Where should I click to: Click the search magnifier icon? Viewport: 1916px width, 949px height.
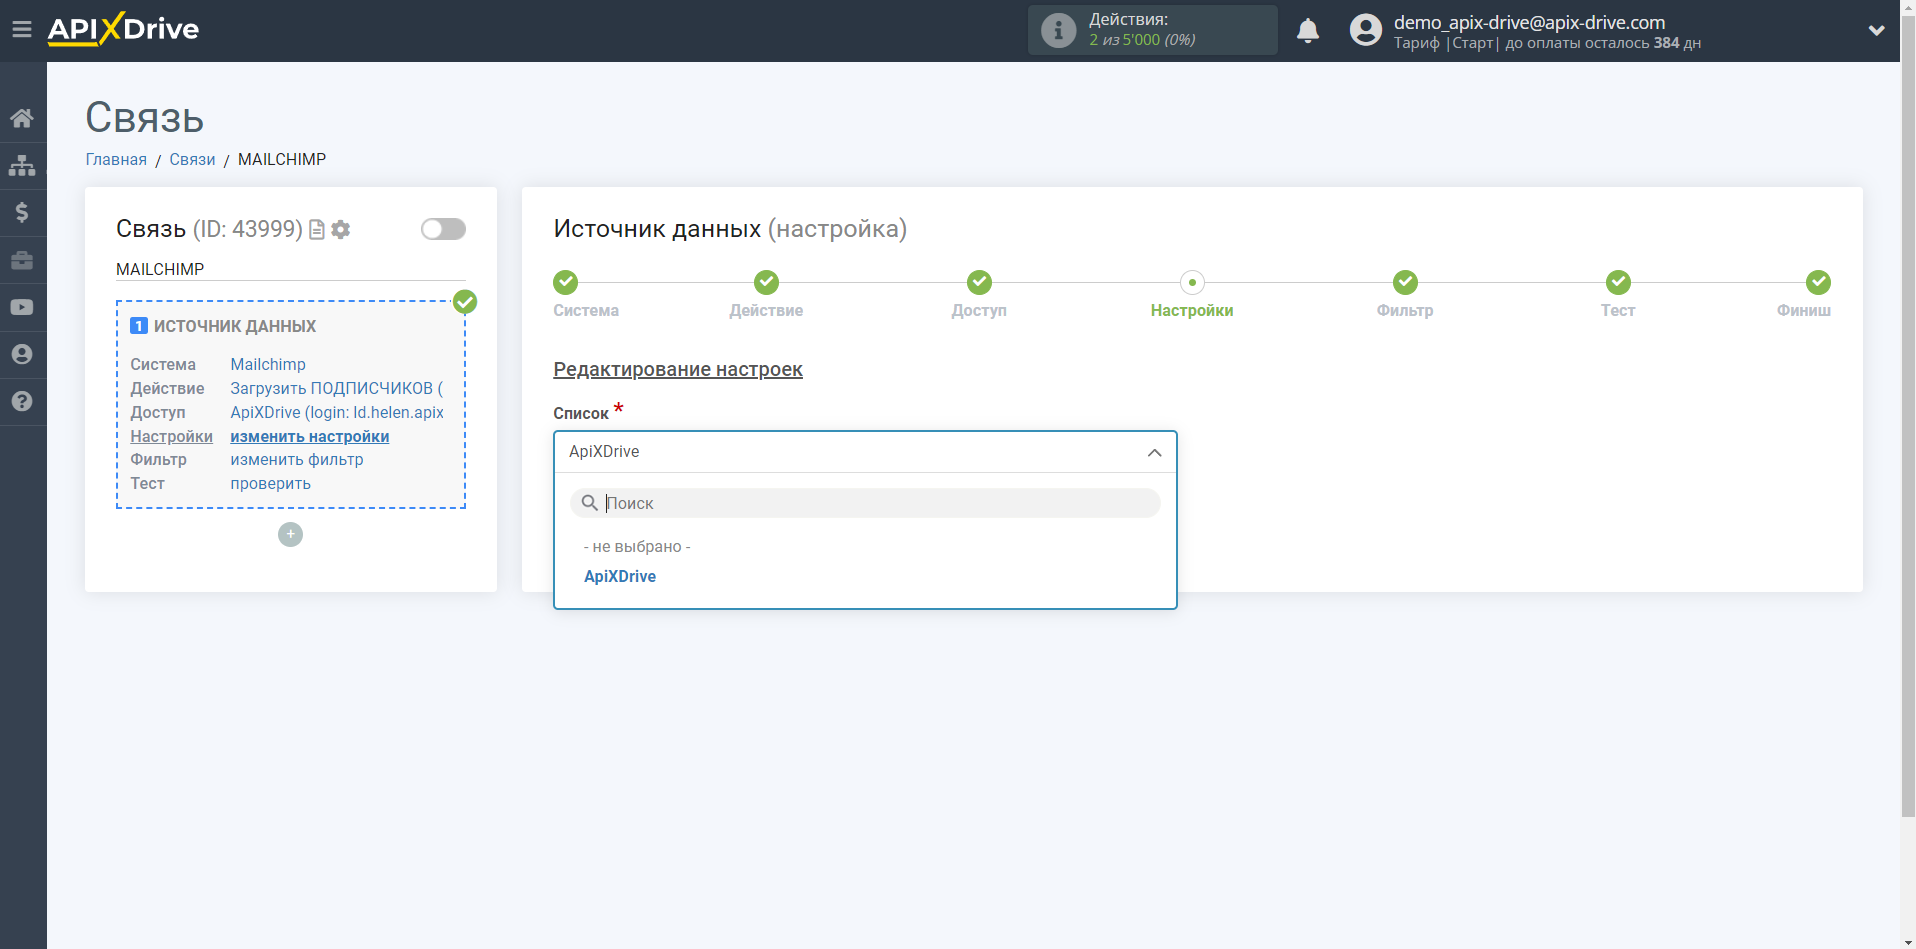point(590,503)
